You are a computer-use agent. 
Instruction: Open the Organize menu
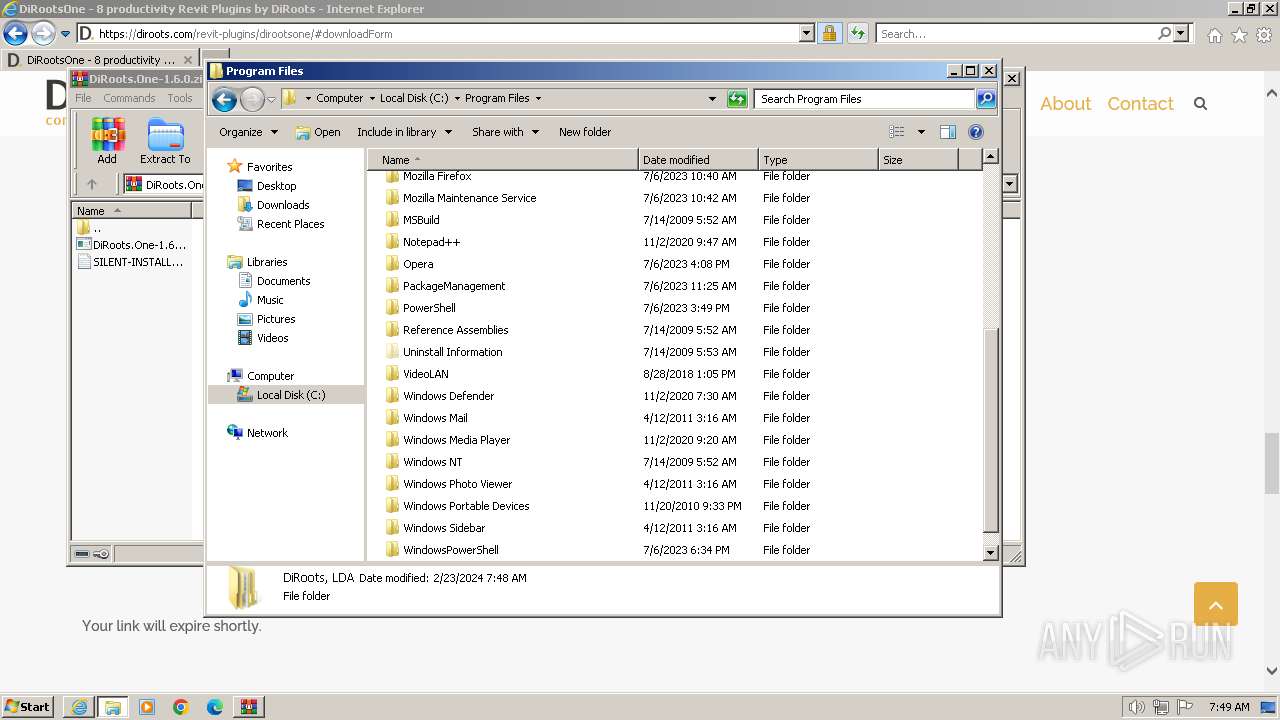pos(248,132)
